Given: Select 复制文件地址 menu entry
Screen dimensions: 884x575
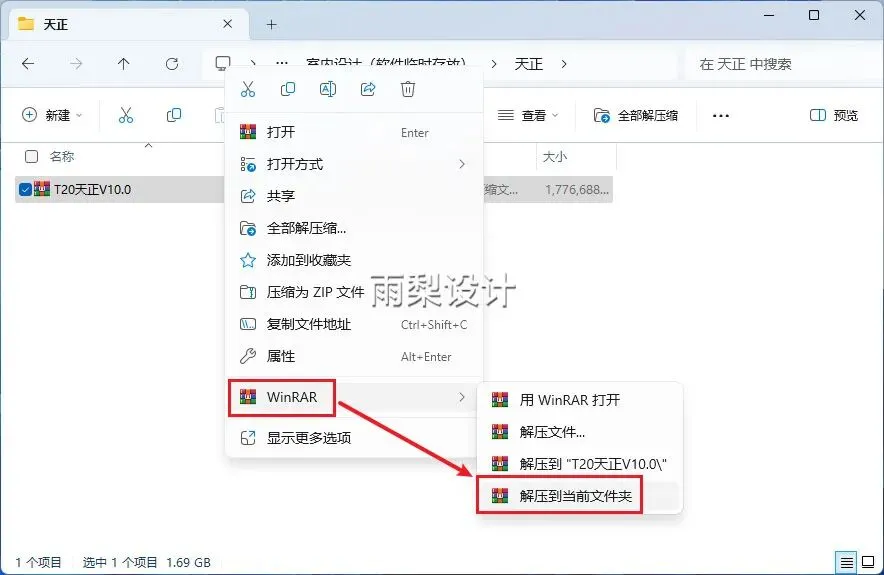Looking at the screenshot, I should coord(354,324).
